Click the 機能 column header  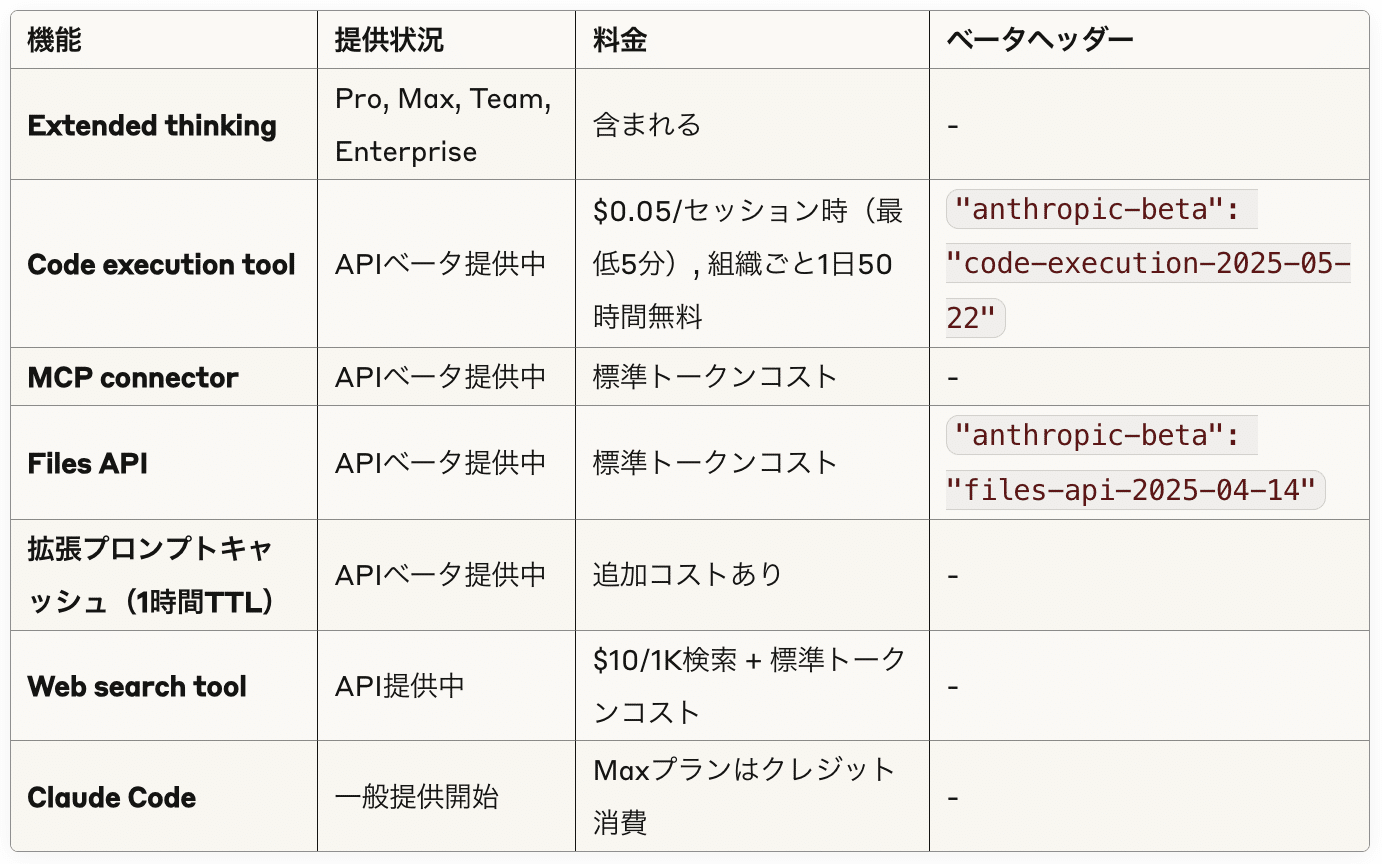click(x=55, y=40)
